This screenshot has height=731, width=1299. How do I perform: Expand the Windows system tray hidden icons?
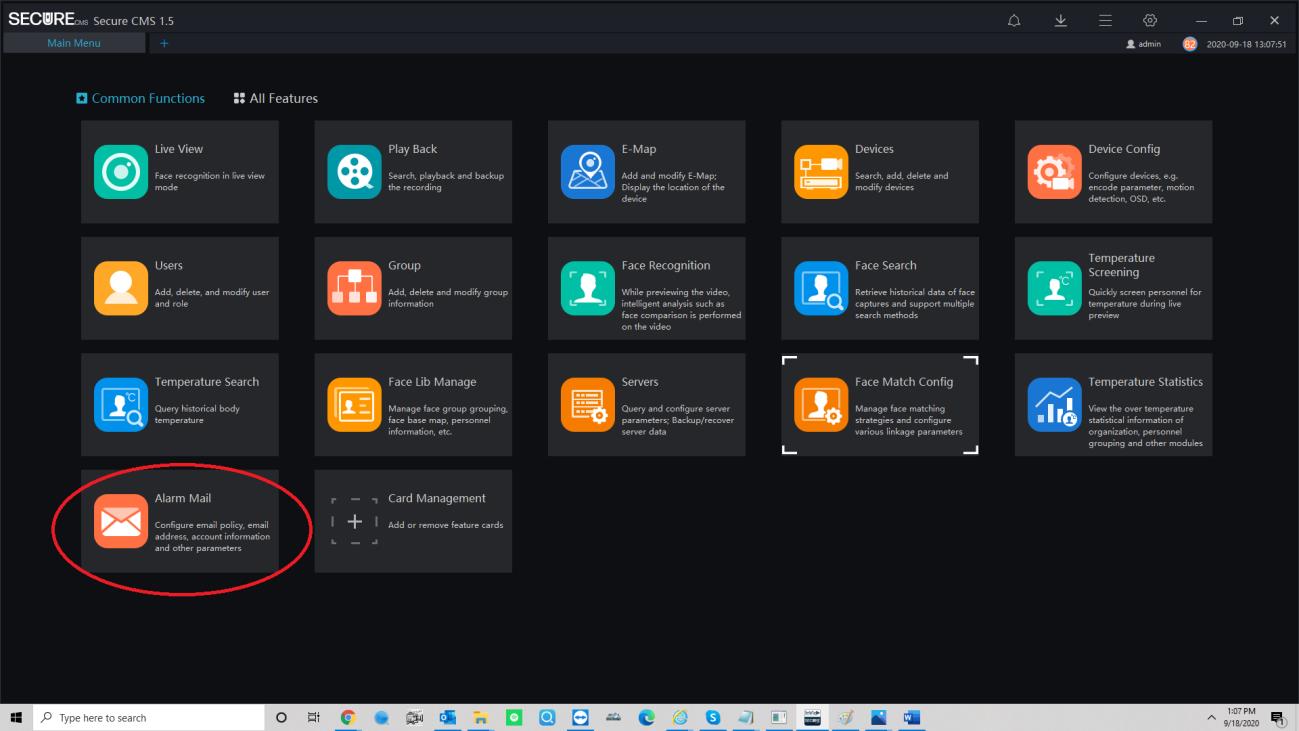pyautogui.click(x=1212, y=718)
